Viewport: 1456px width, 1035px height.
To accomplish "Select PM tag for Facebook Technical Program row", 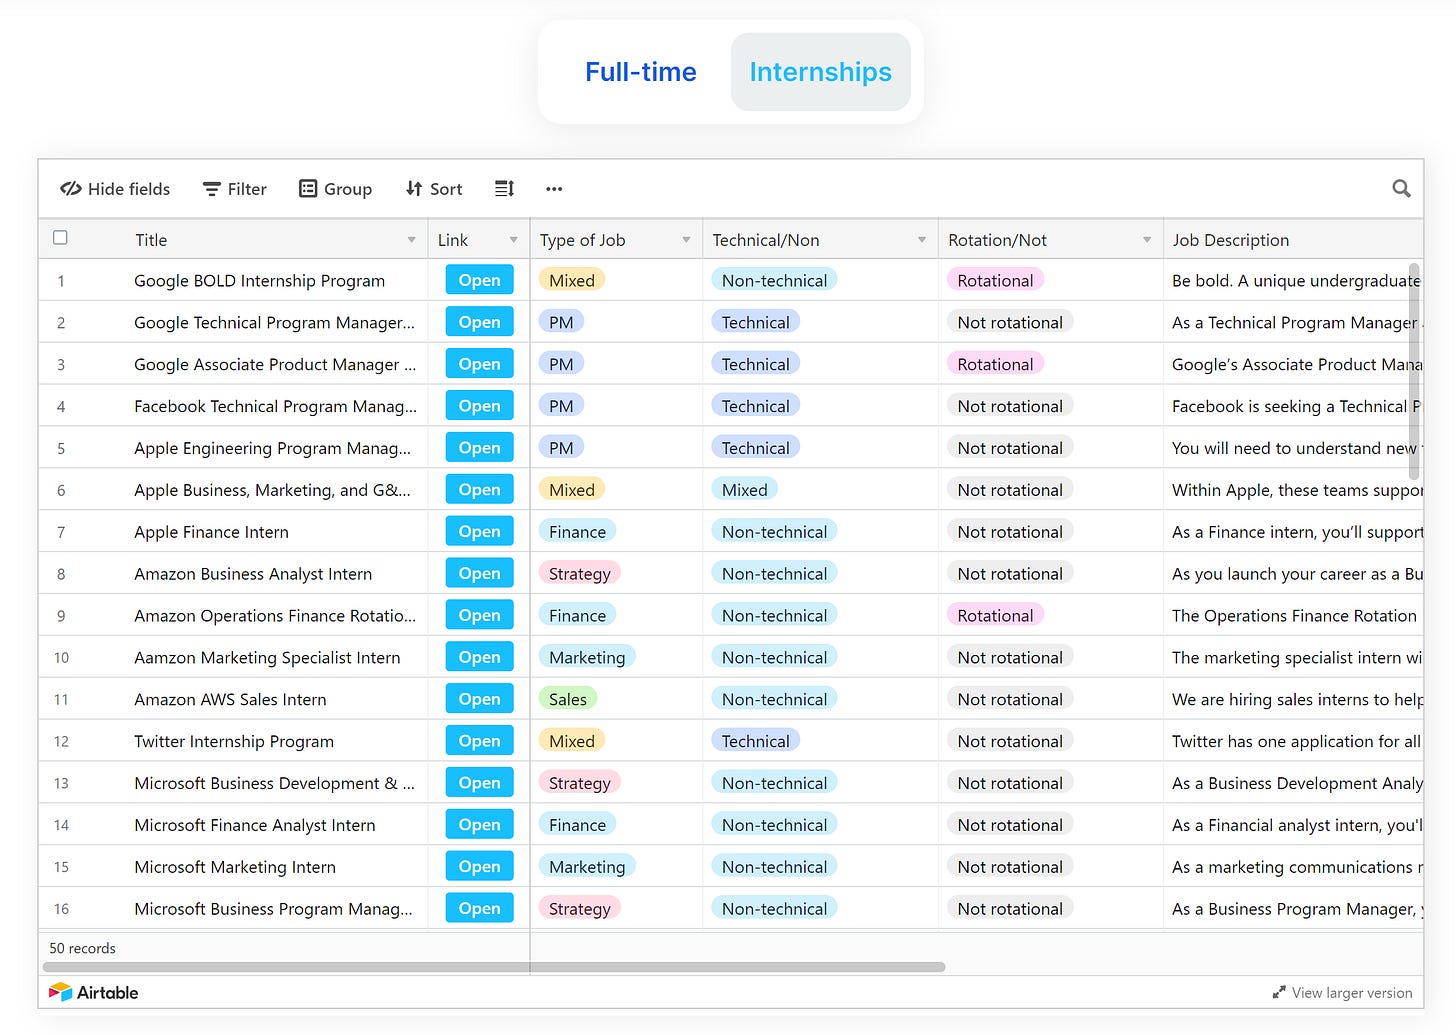I will tap(561, 406).
